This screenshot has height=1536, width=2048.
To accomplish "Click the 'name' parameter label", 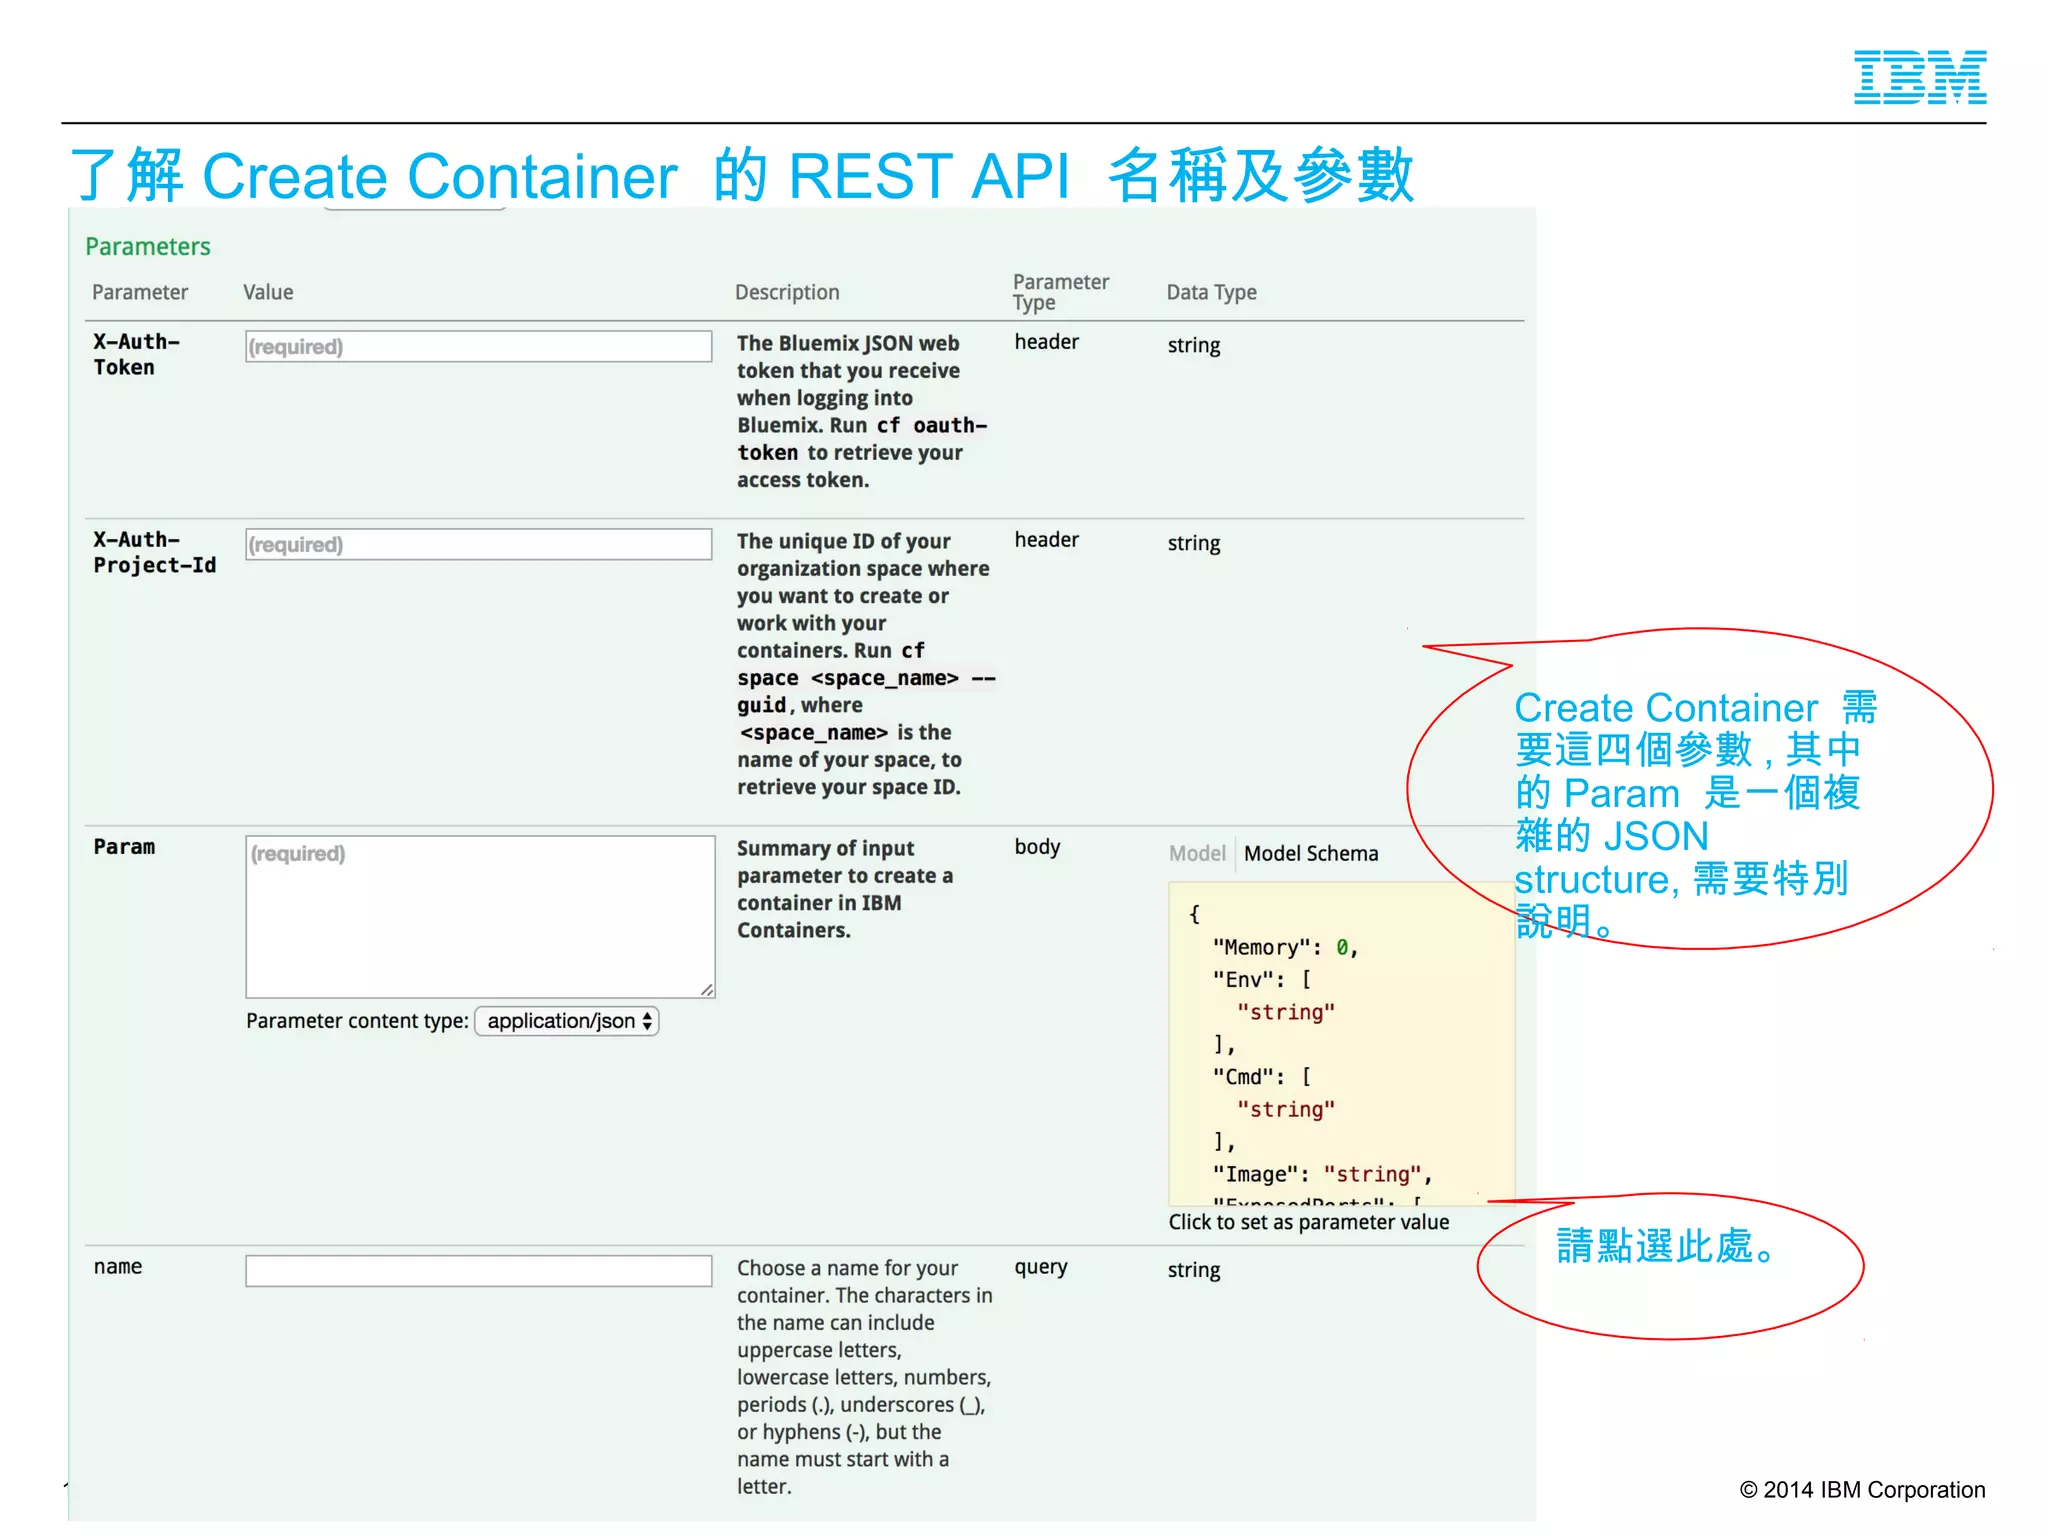I will pos(118,1266).
